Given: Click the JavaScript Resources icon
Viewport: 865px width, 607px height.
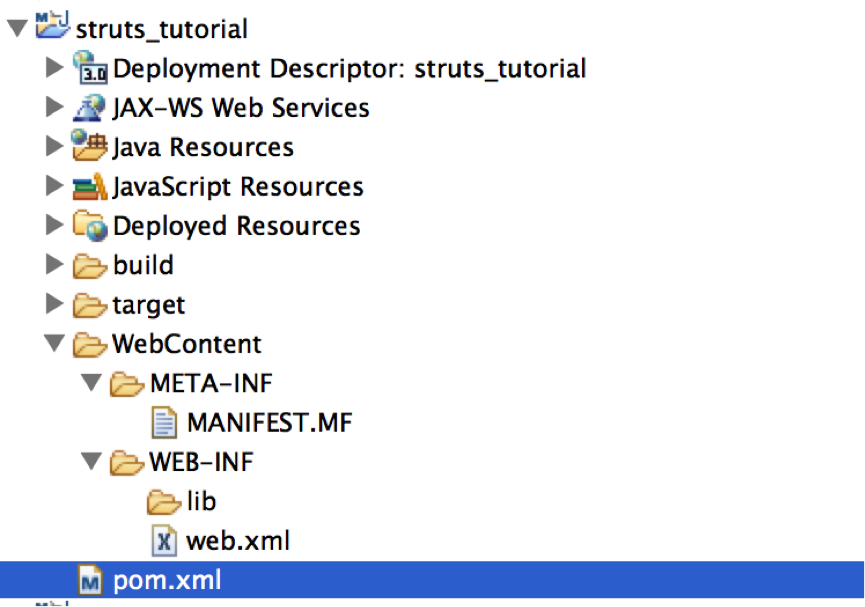Looking at the screenshot, I should click(x=87, y=186).
